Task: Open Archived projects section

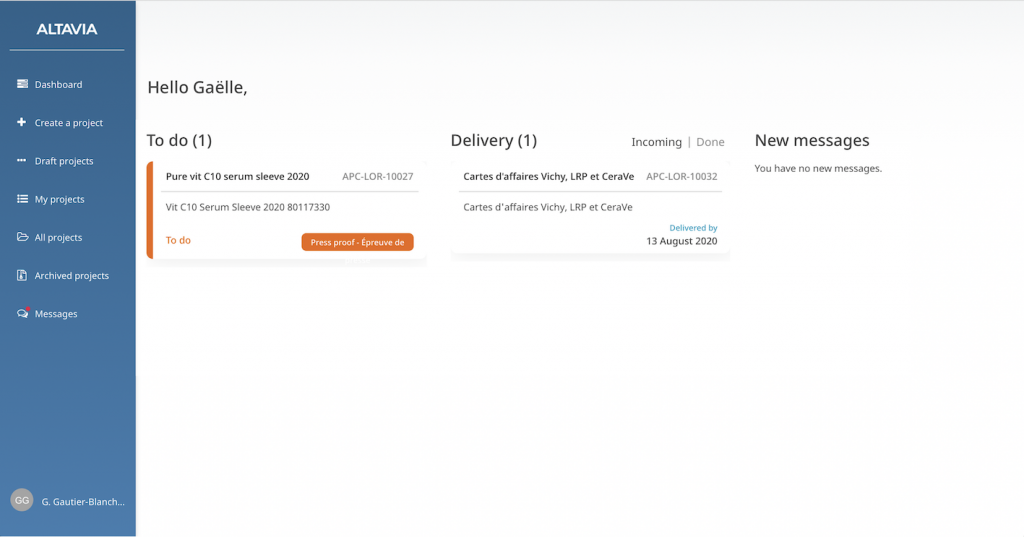Action: [x=72, y=276]
